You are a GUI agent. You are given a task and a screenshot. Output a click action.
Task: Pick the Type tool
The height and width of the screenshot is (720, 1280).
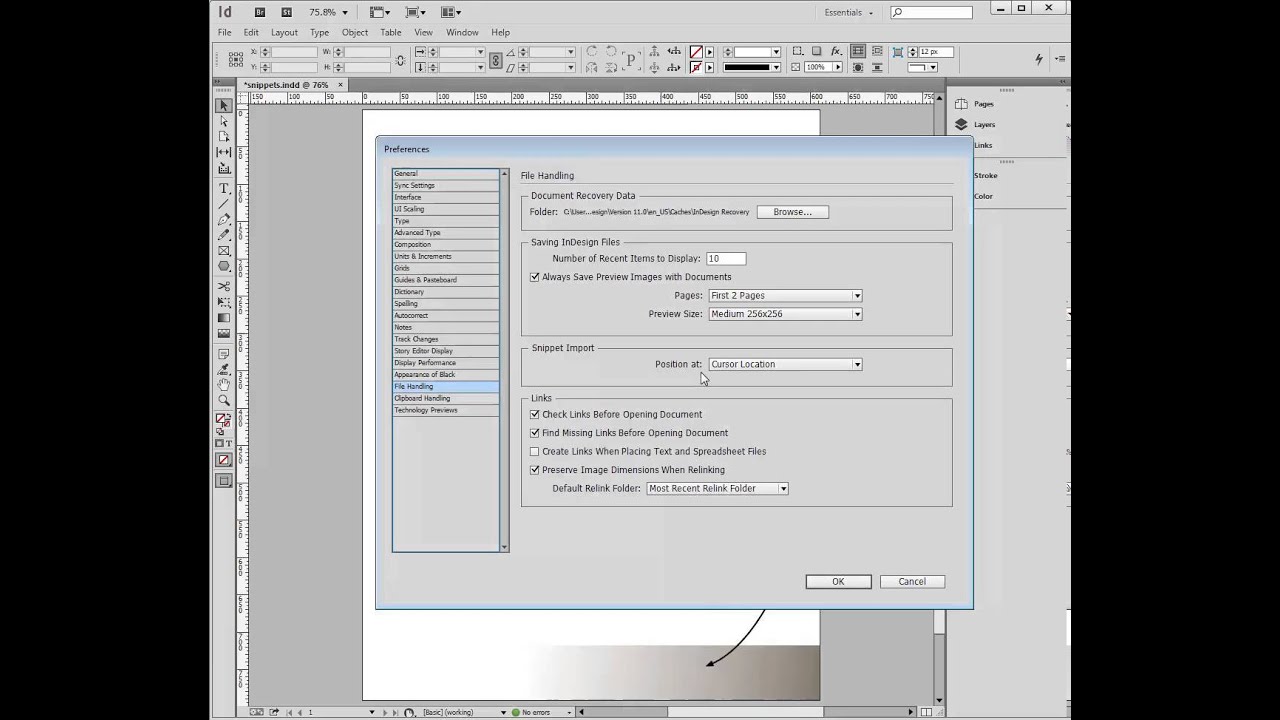(224, 188)
